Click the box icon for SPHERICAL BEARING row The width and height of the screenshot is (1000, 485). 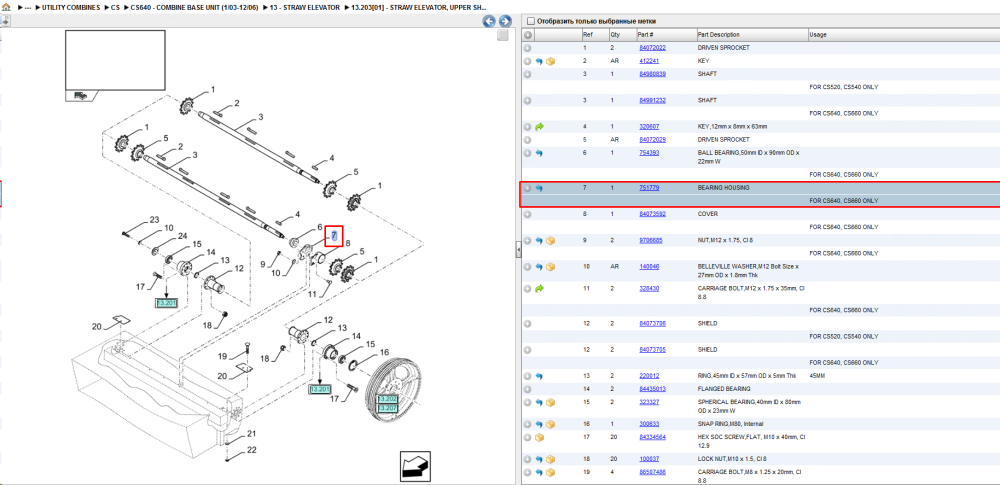550,403
